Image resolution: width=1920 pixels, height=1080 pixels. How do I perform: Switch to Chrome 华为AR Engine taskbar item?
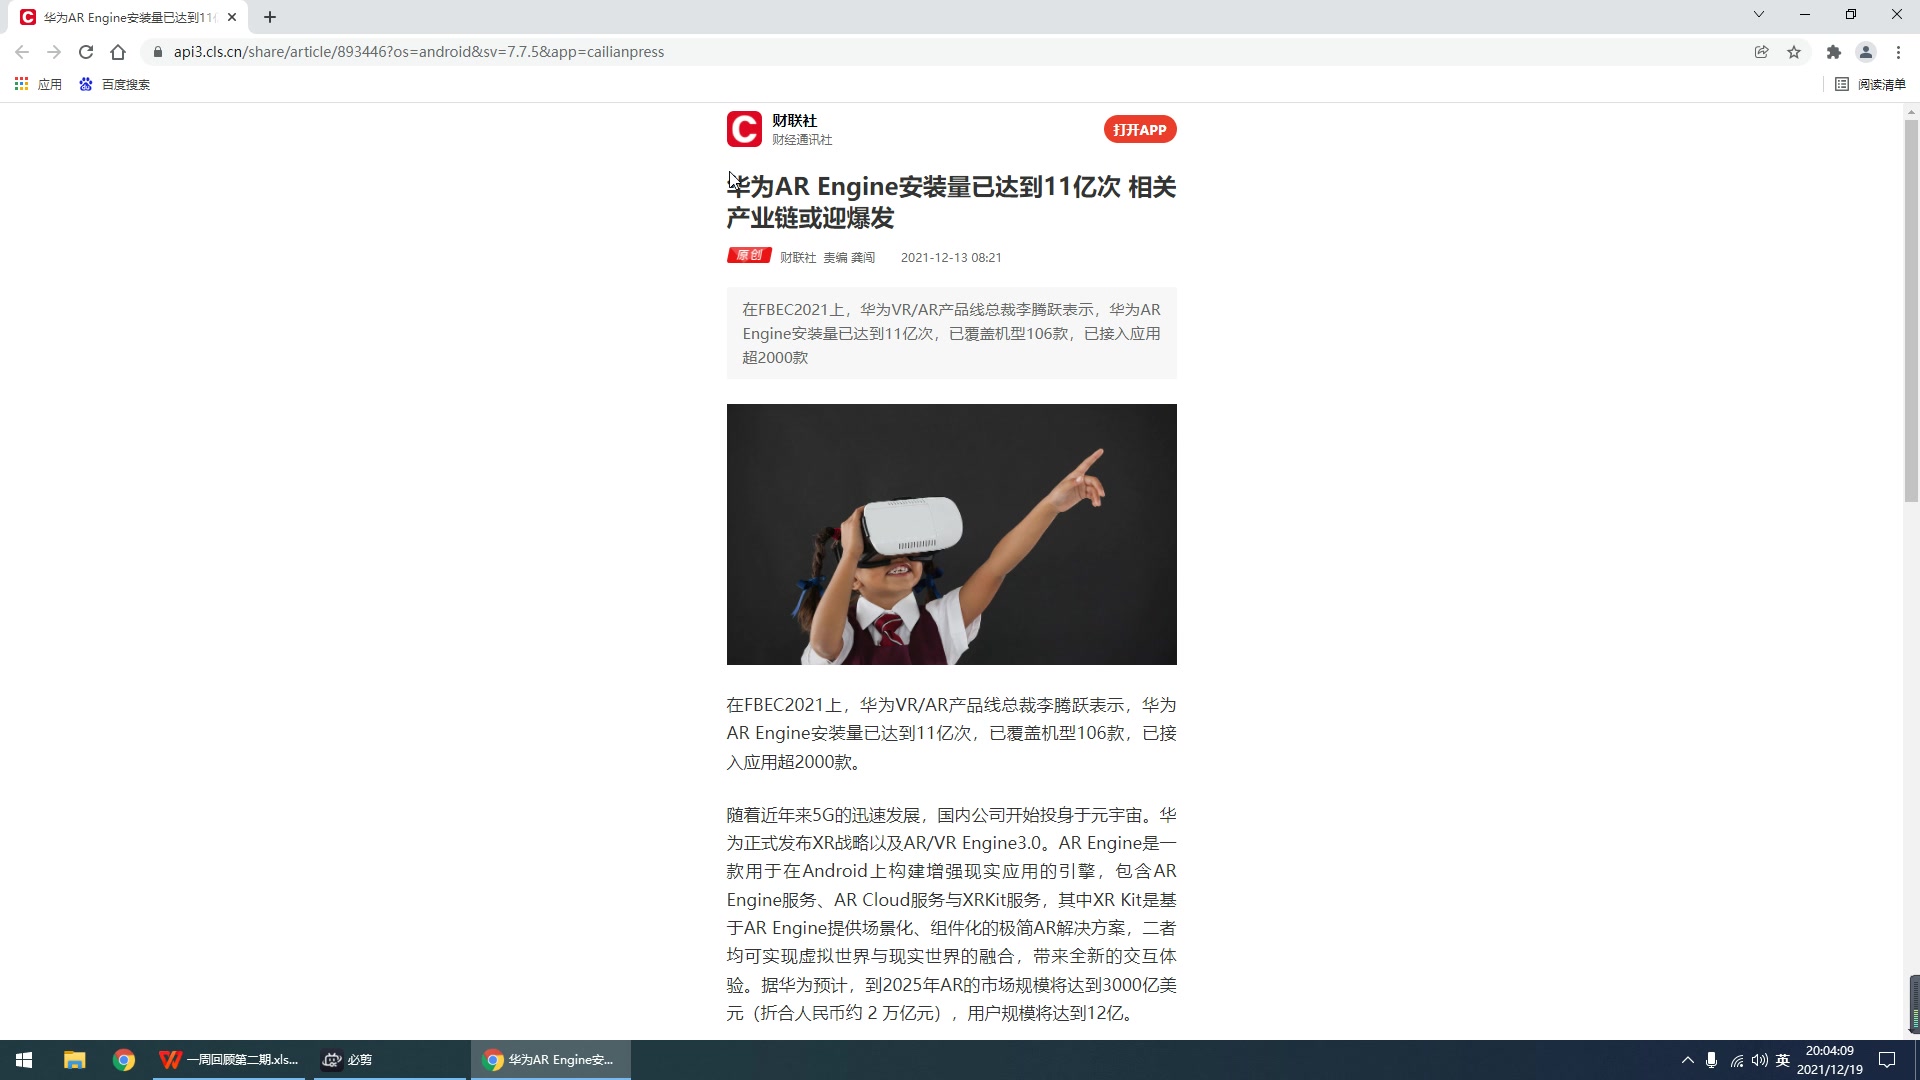click(x=551, y=1060)
